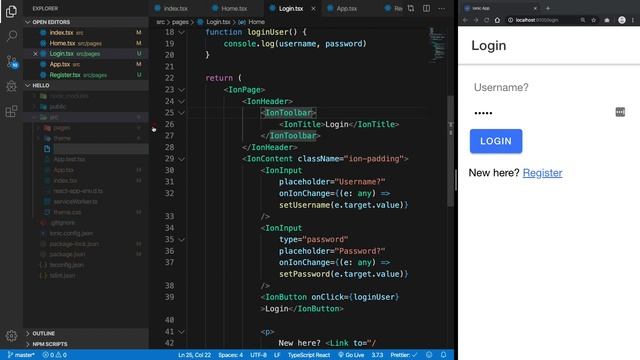Fold the p block at line 41

point(181,332)
